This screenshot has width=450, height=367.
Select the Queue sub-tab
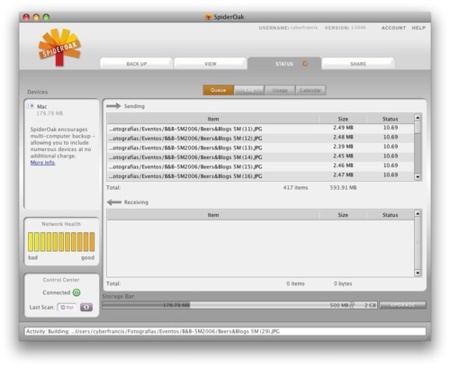point(218,90)
